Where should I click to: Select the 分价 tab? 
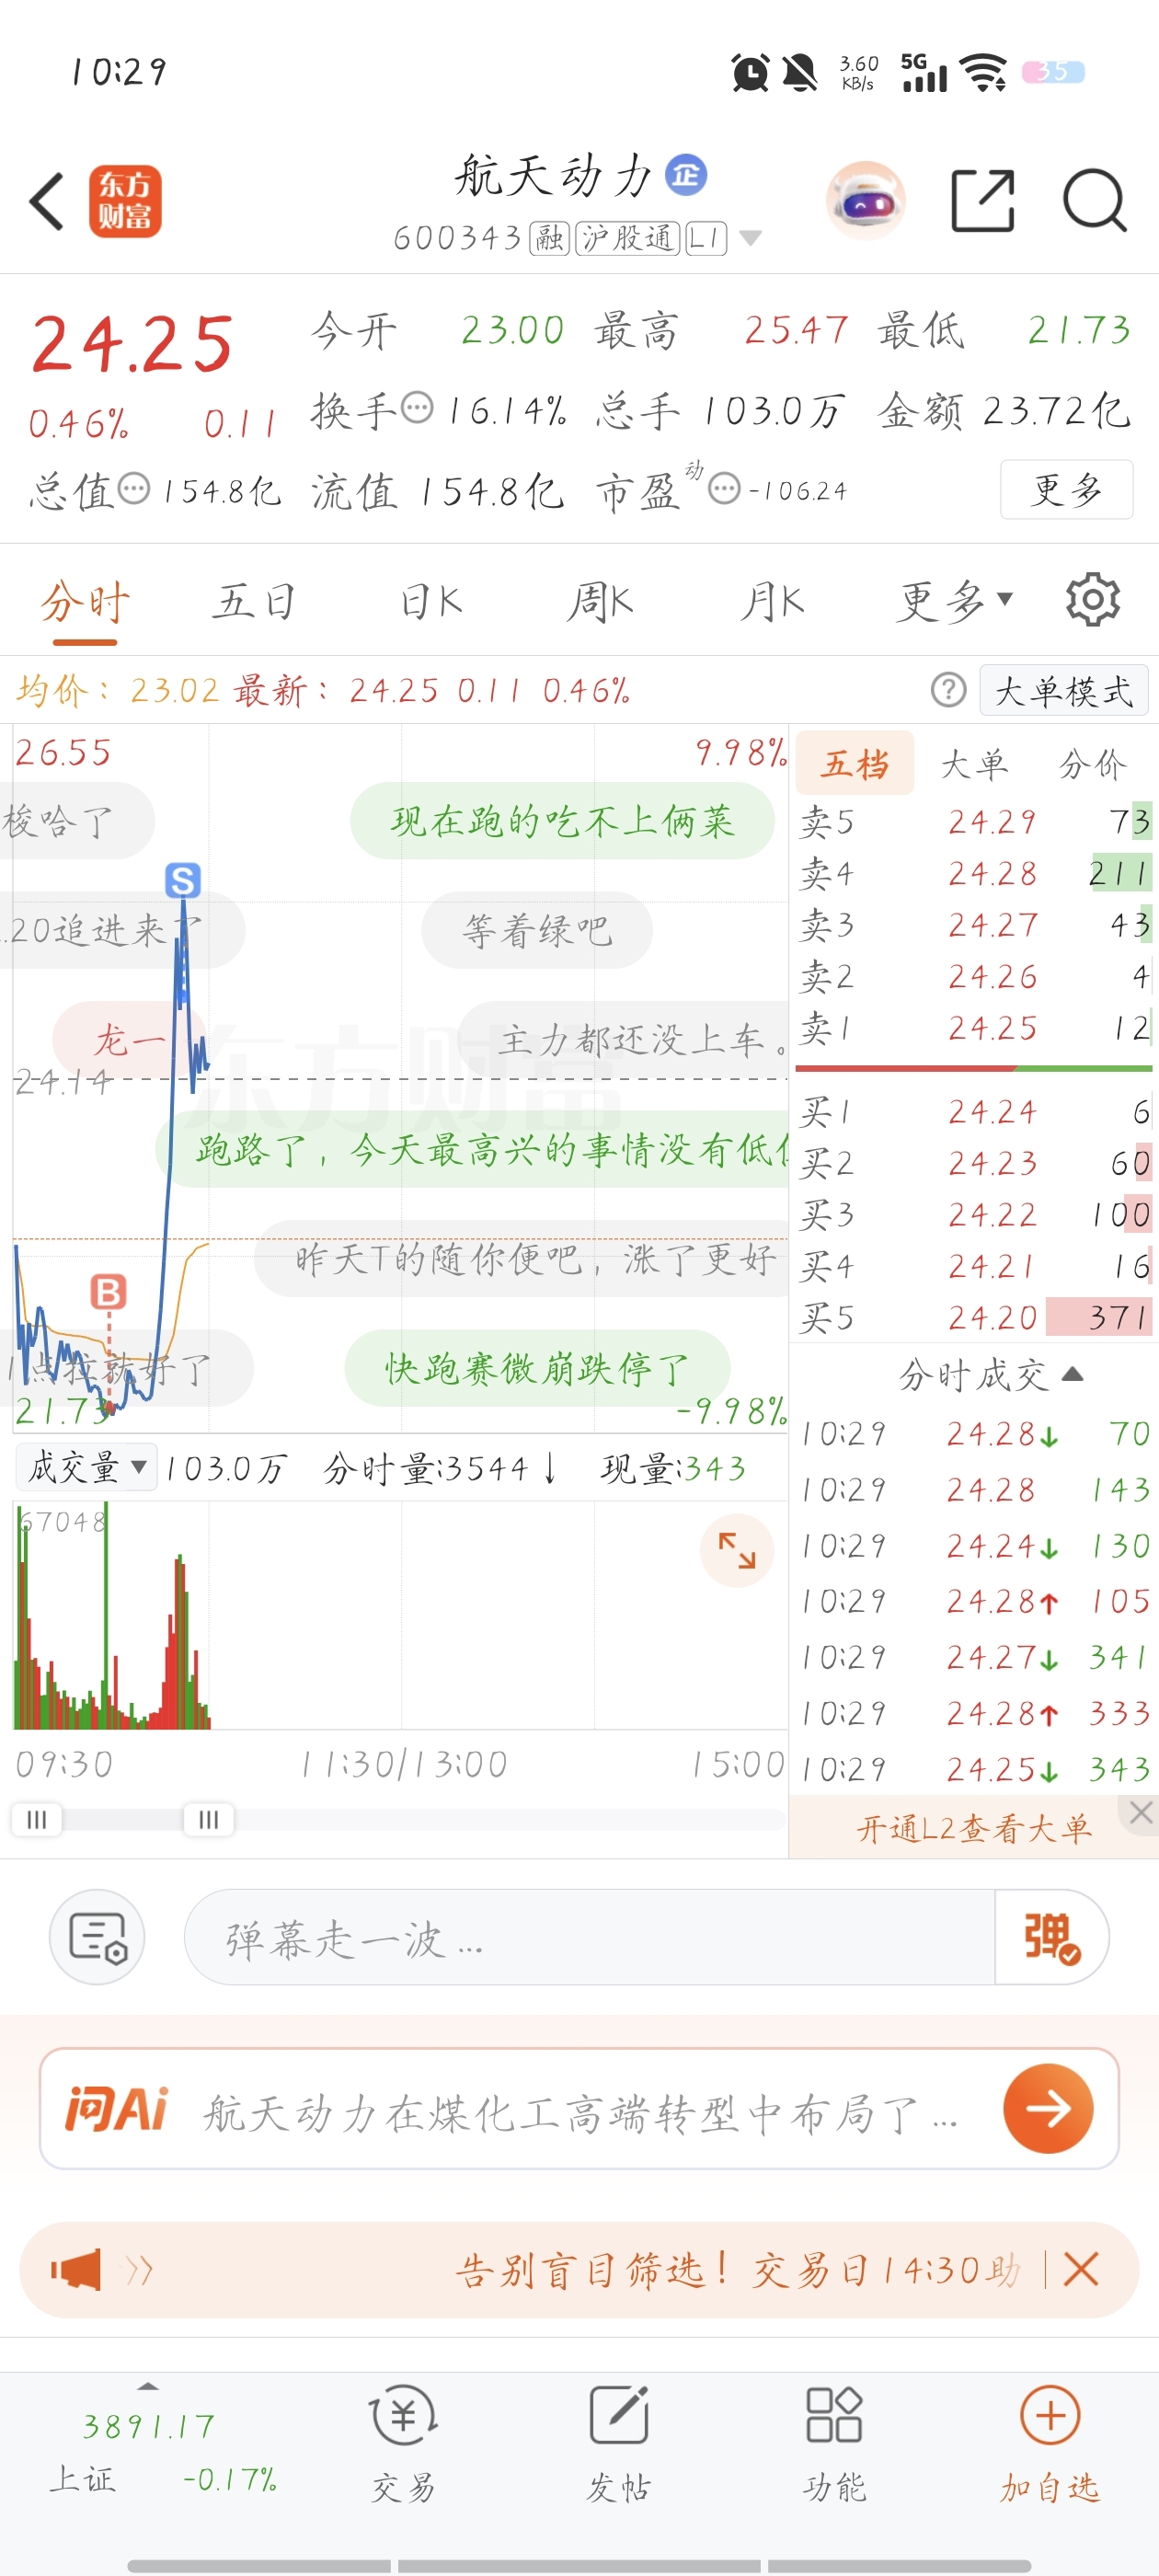(x=1092, y=764)
